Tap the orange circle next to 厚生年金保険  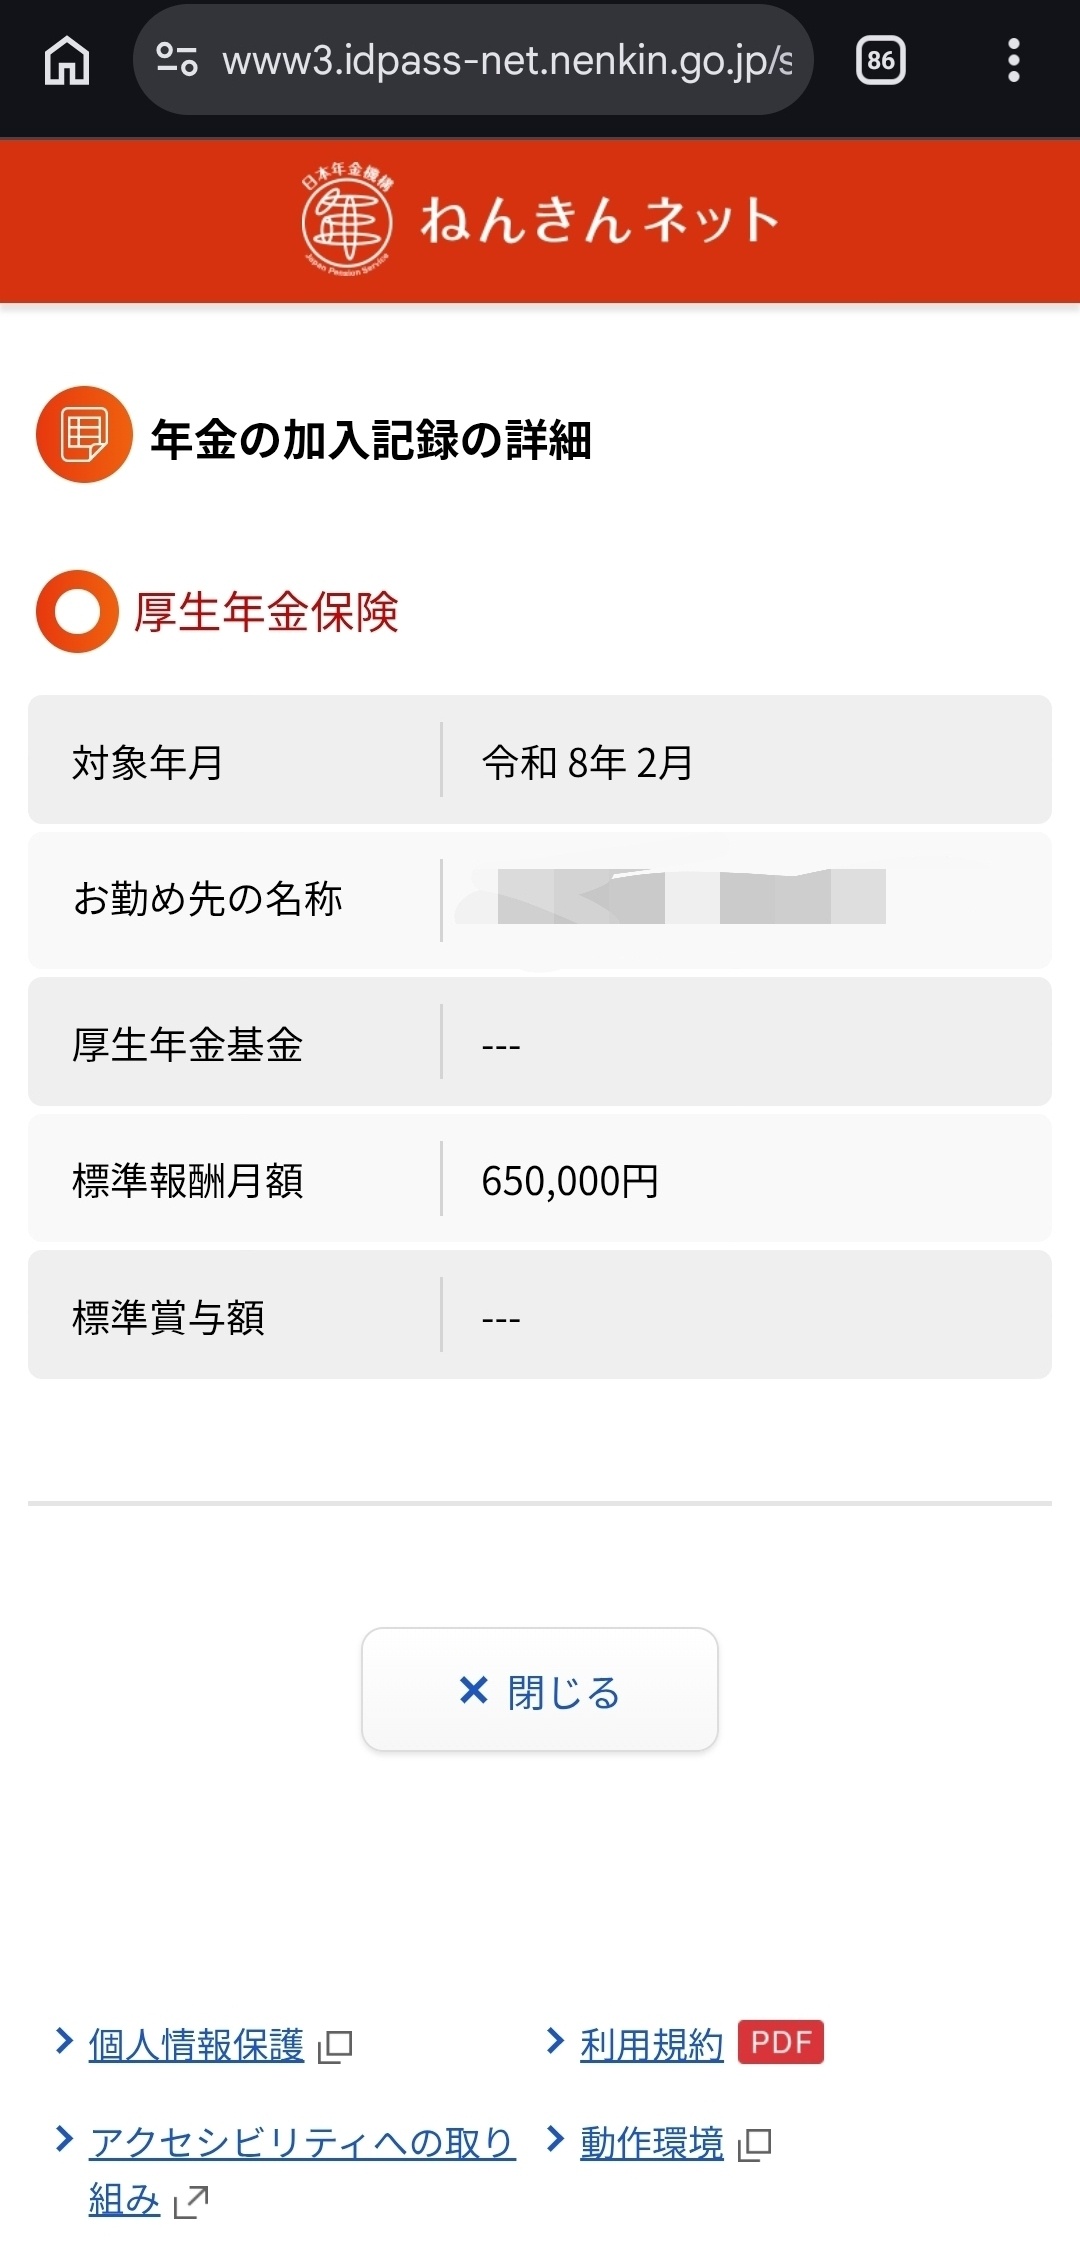click(77, 611)
